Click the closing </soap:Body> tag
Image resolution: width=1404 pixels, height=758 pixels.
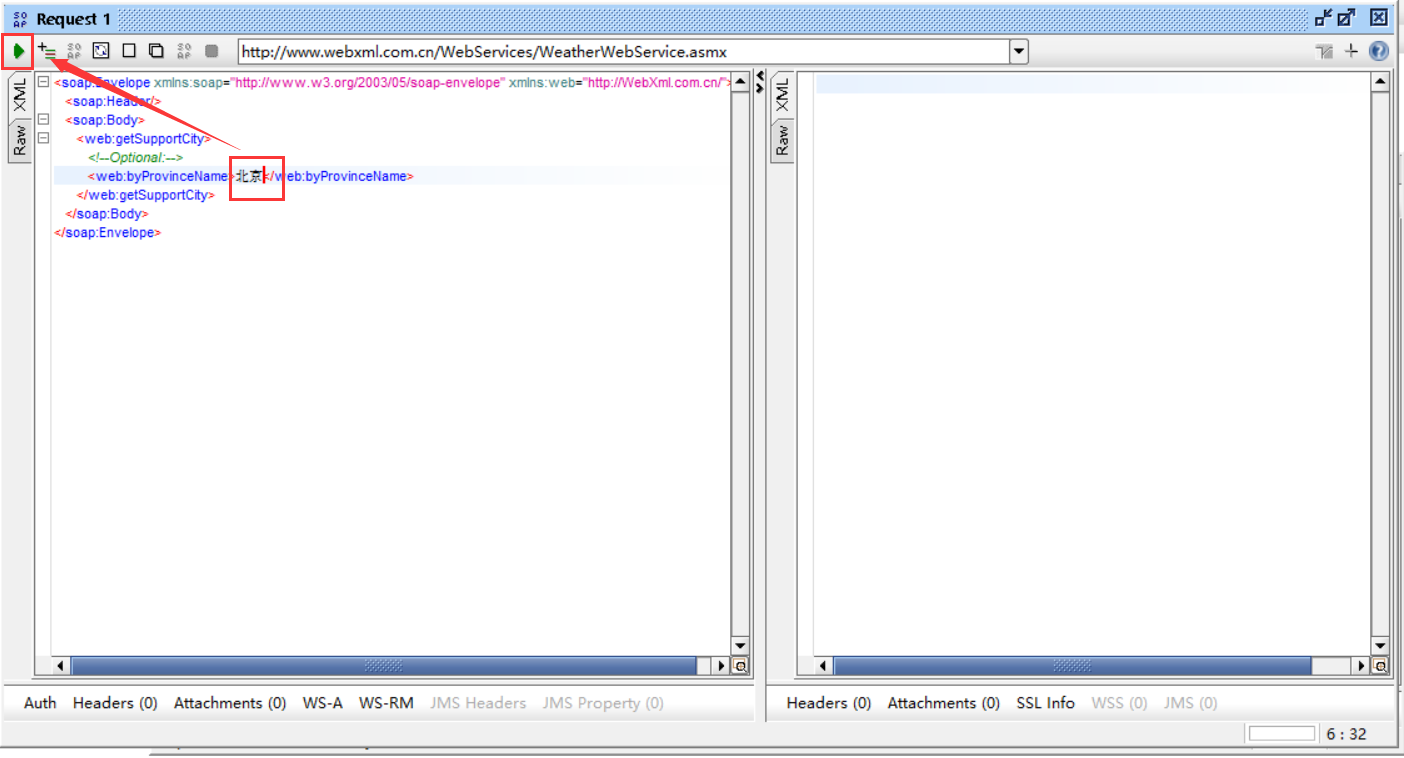[x=107, y=214]
